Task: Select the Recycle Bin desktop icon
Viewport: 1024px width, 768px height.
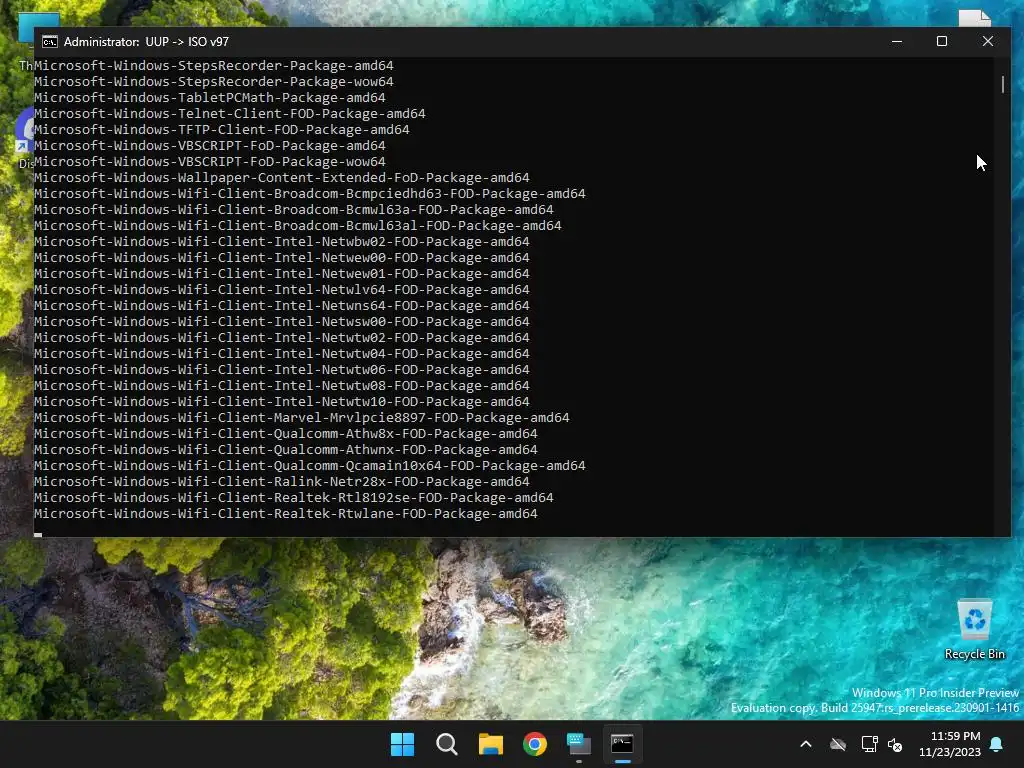Action: (x=974, y=630)
